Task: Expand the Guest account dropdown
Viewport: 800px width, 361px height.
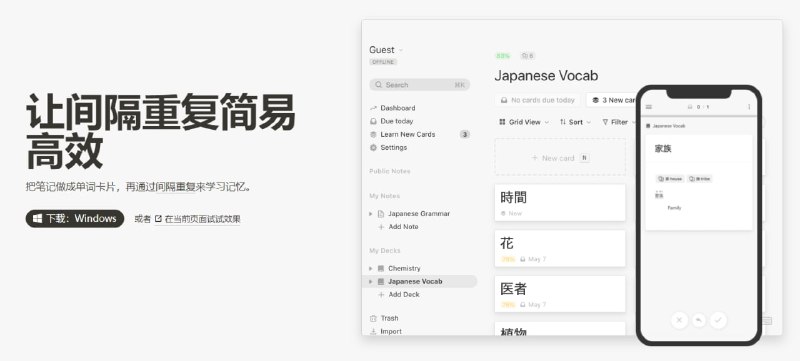Action: 386,50
